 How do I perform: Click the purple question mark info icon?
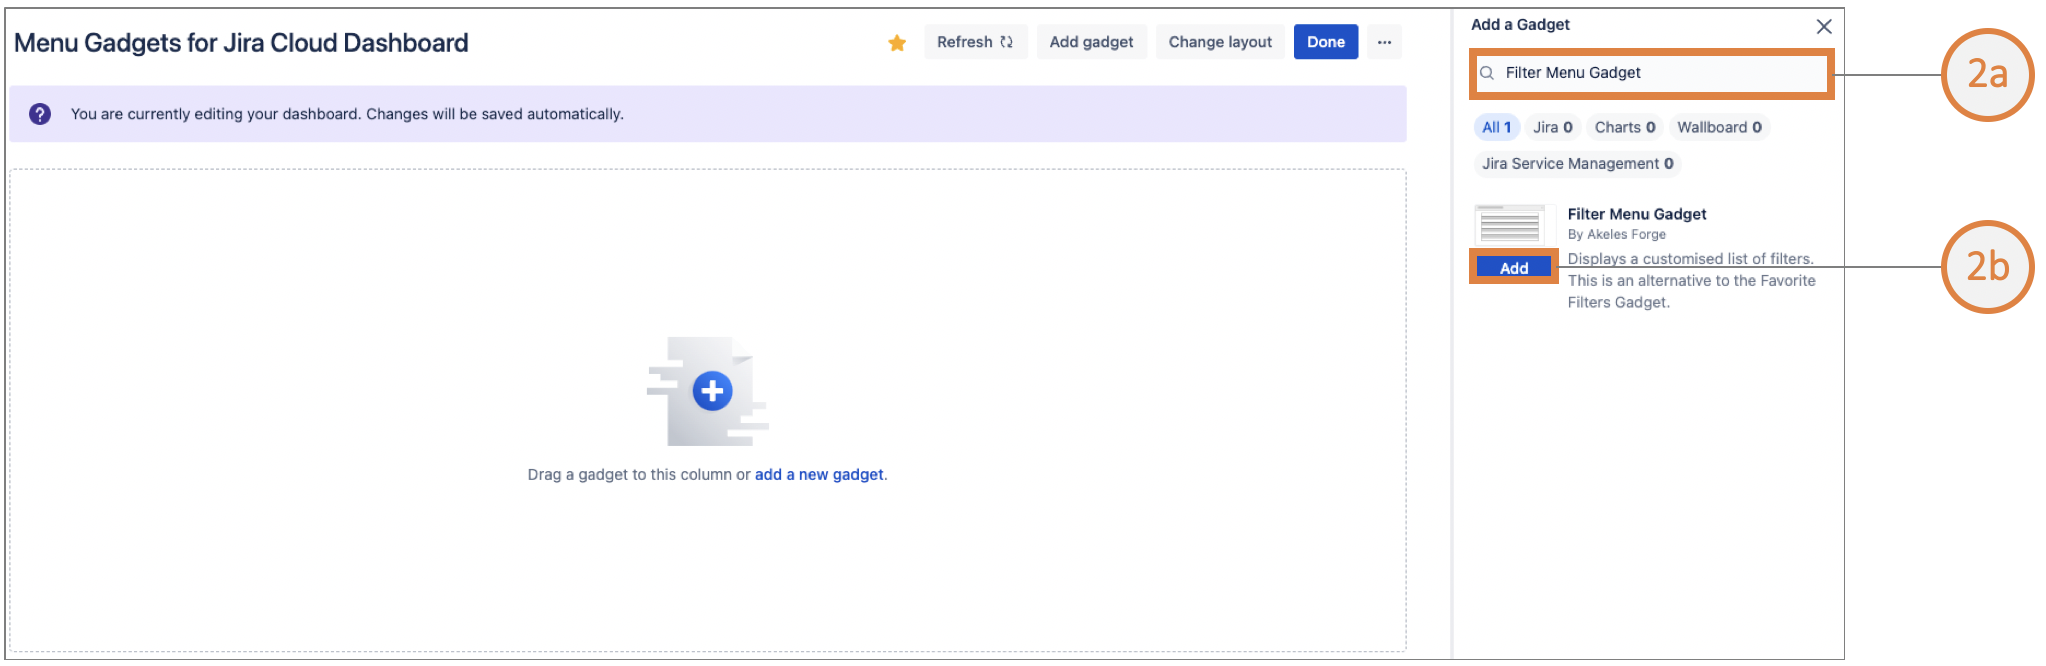point(40,114)
